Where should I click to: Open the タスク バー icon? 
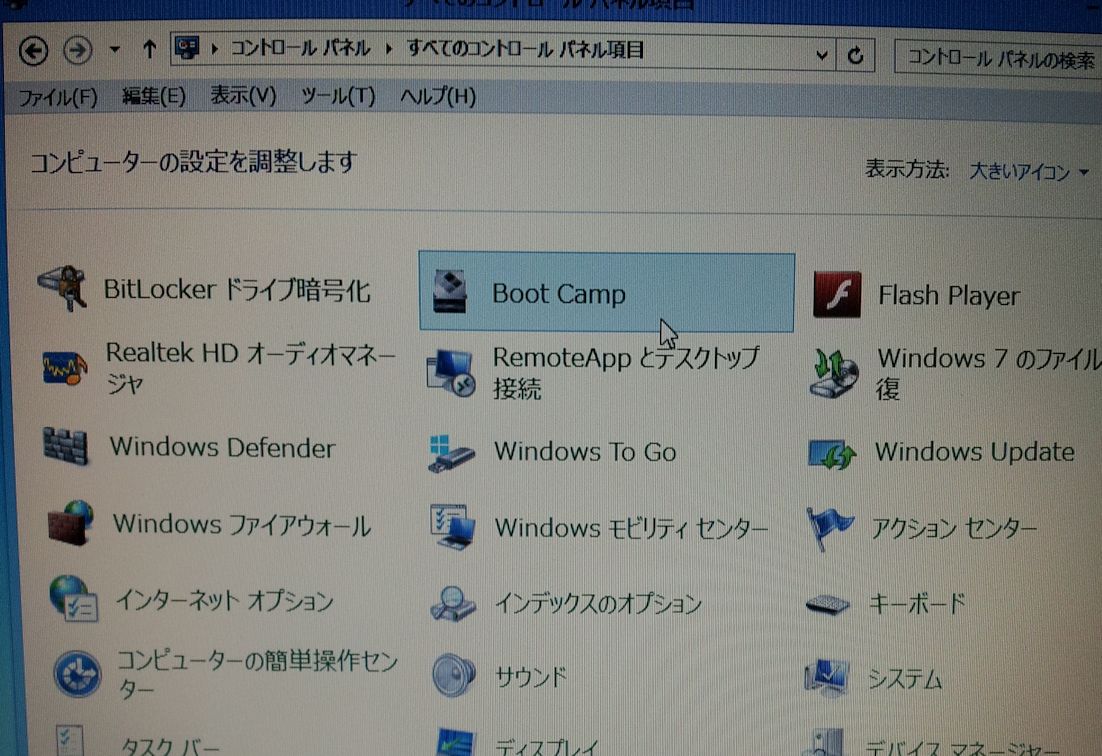pyautogui.click(x=72, y=741)
